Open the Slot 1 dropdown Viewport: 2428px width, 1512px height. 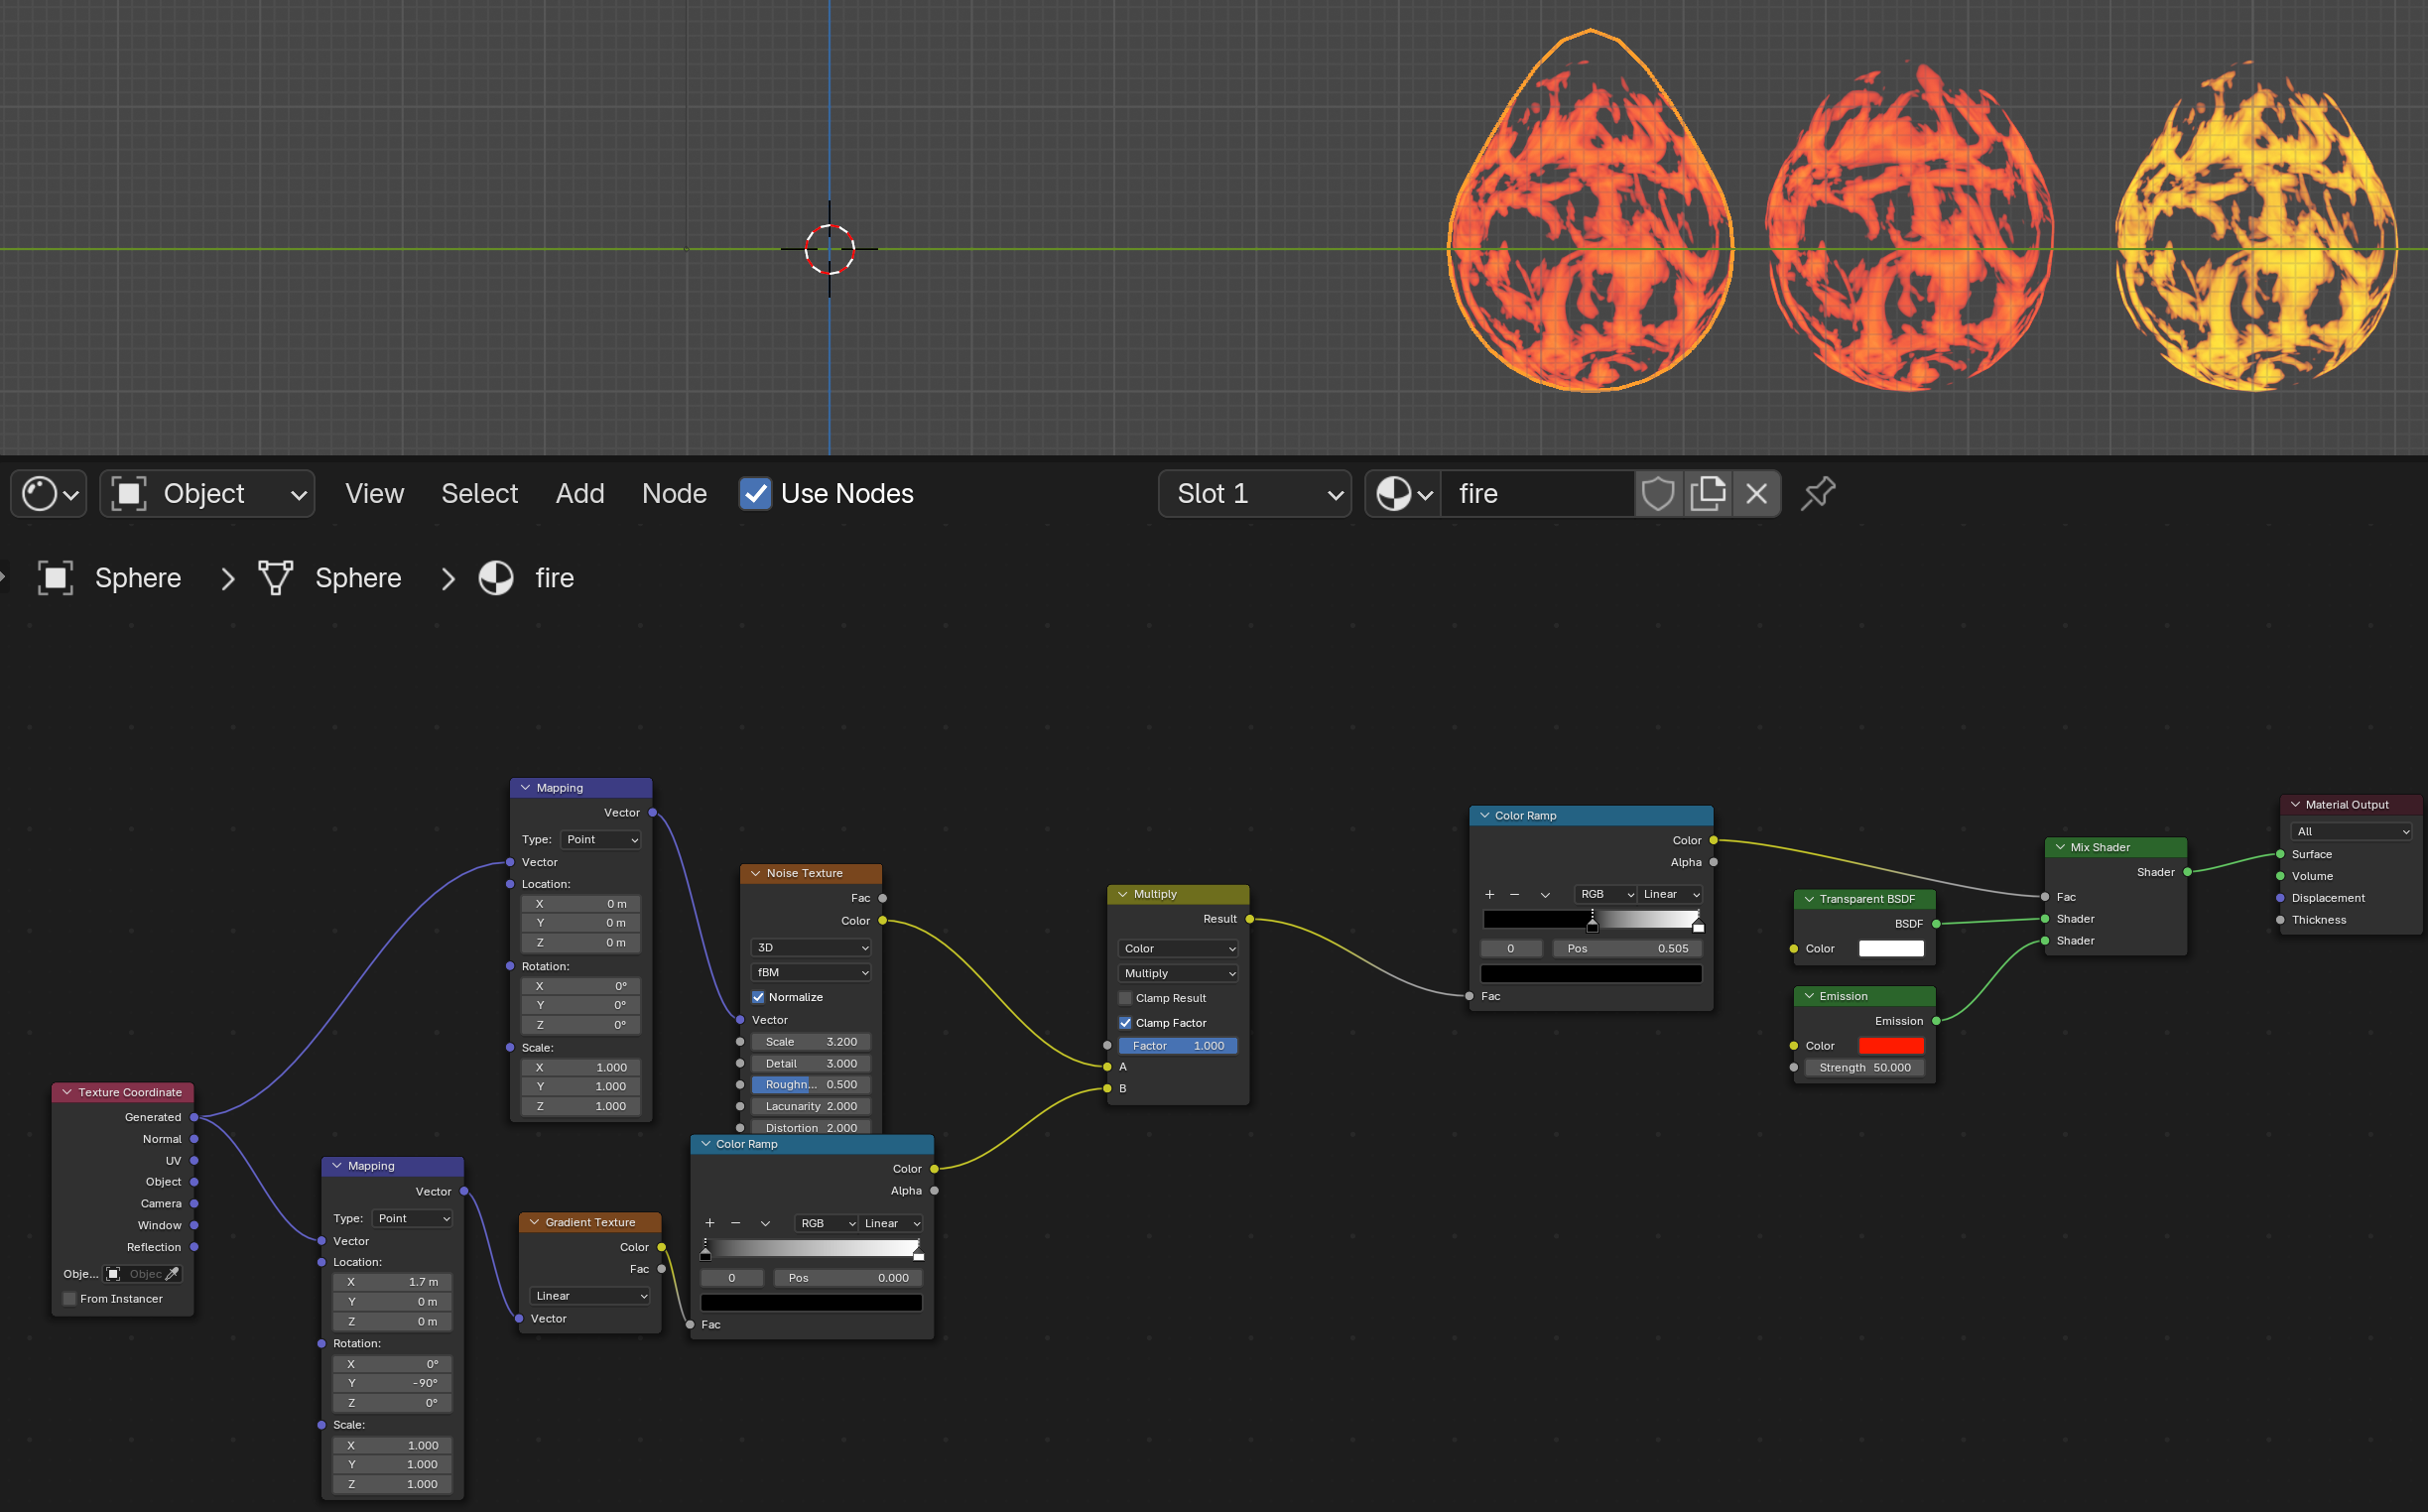[1255, 493]
